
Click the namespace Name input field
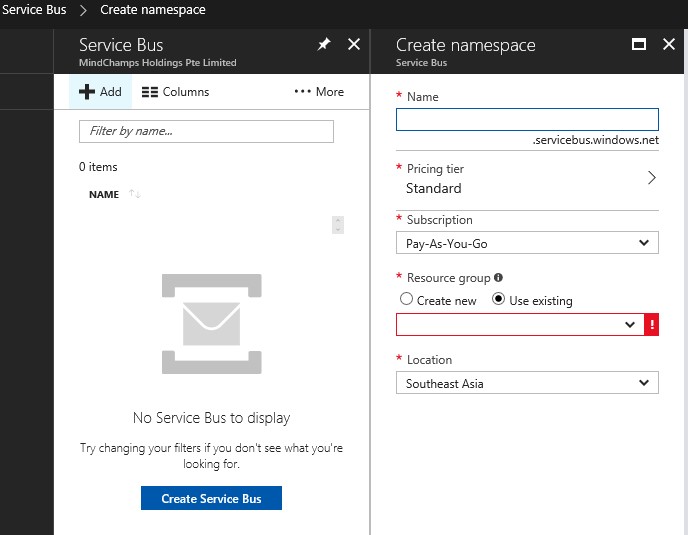point(527,119)
